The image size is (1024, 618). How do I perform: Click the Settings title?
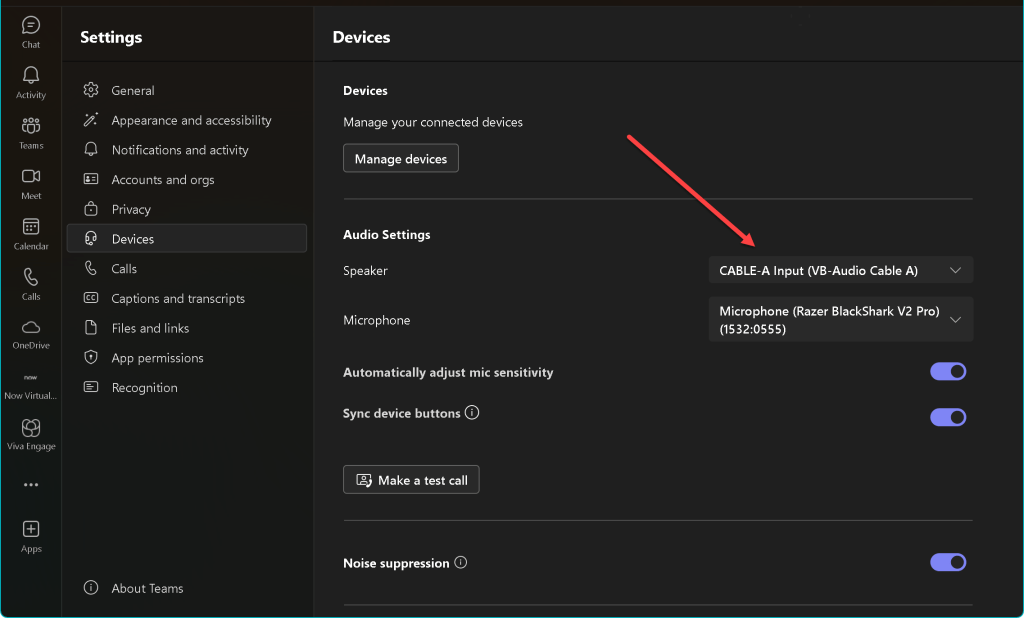(111, 37)
